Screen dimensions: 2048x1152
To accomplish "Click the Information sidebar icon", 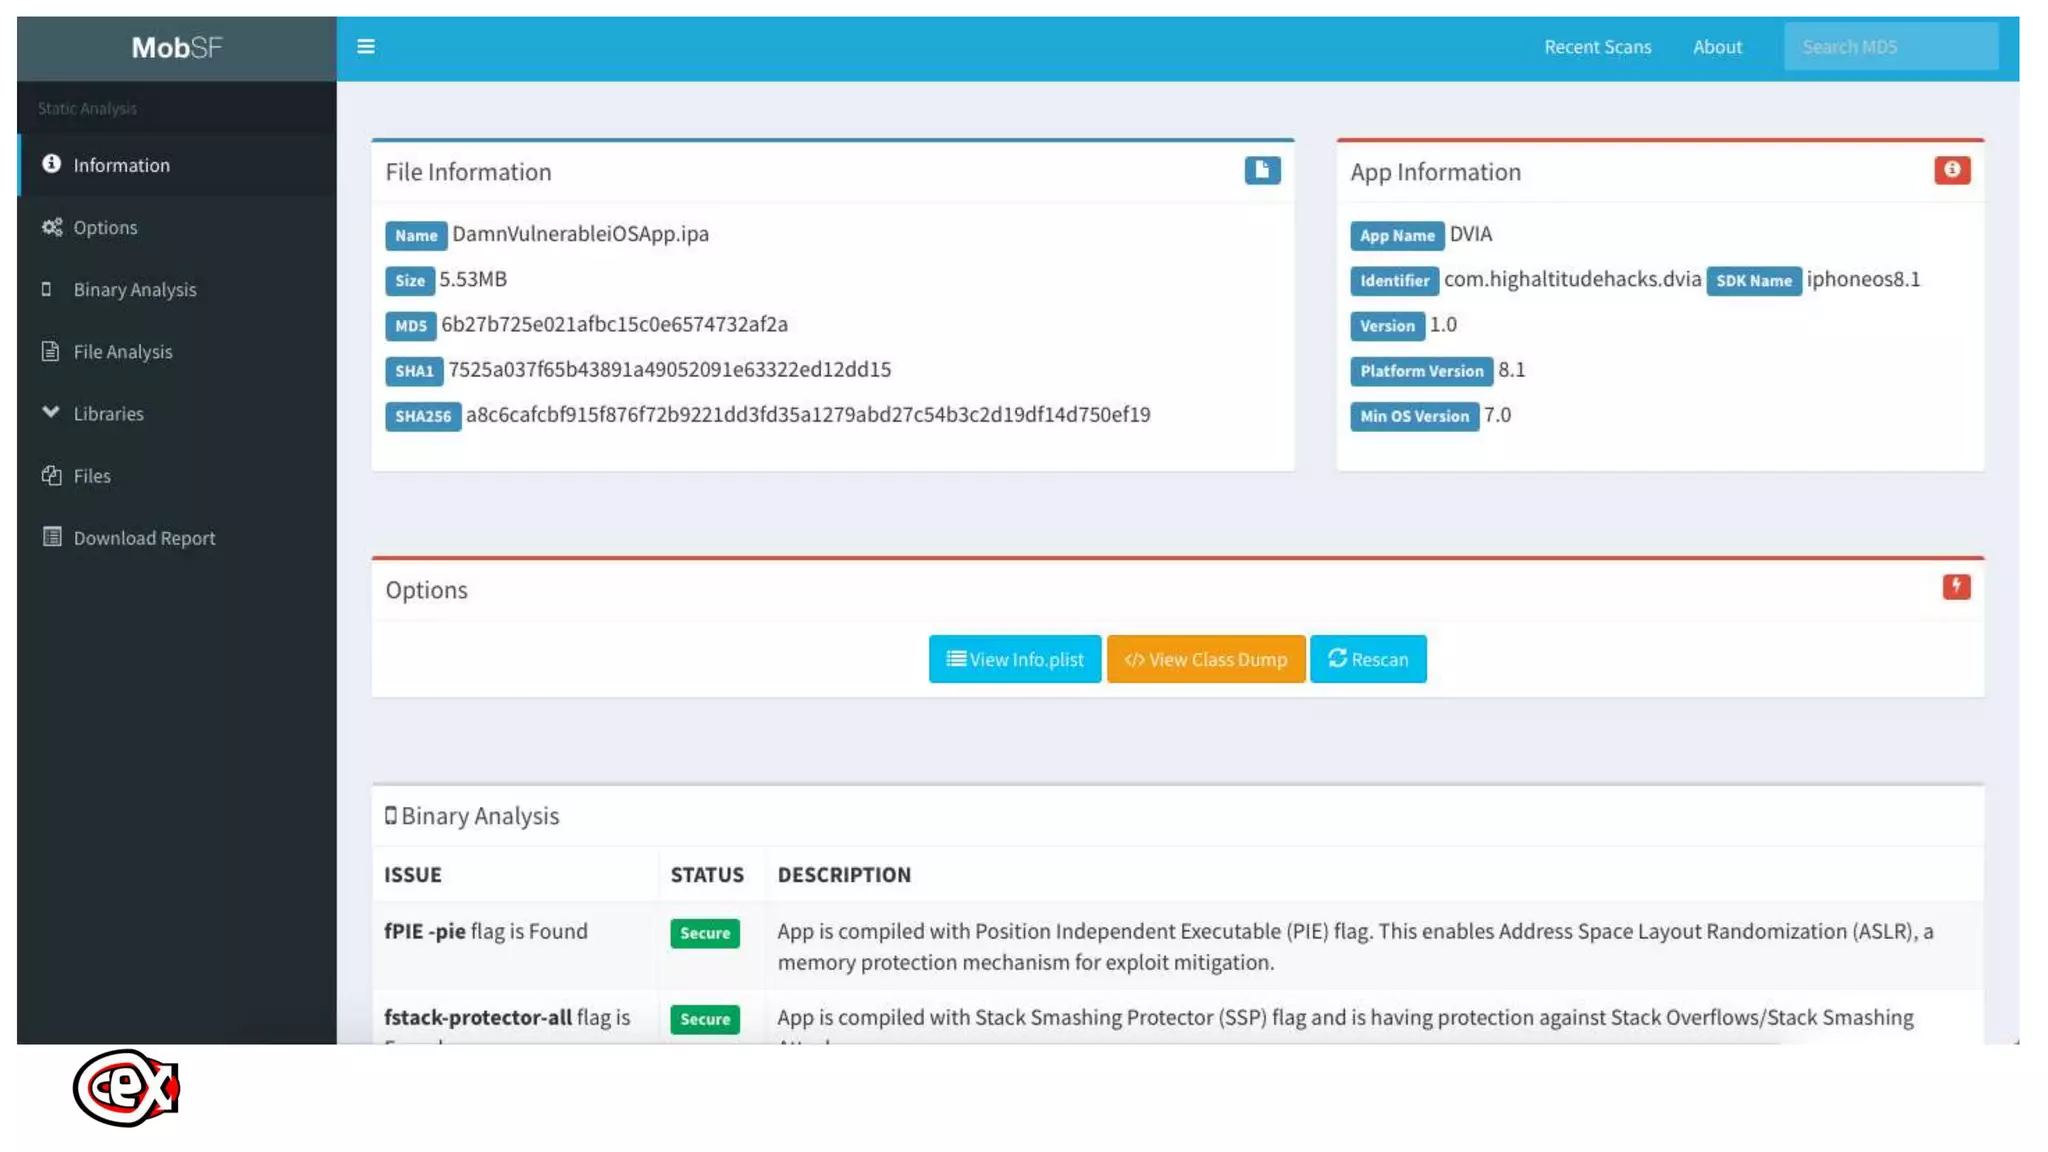I will pos(51,164).
